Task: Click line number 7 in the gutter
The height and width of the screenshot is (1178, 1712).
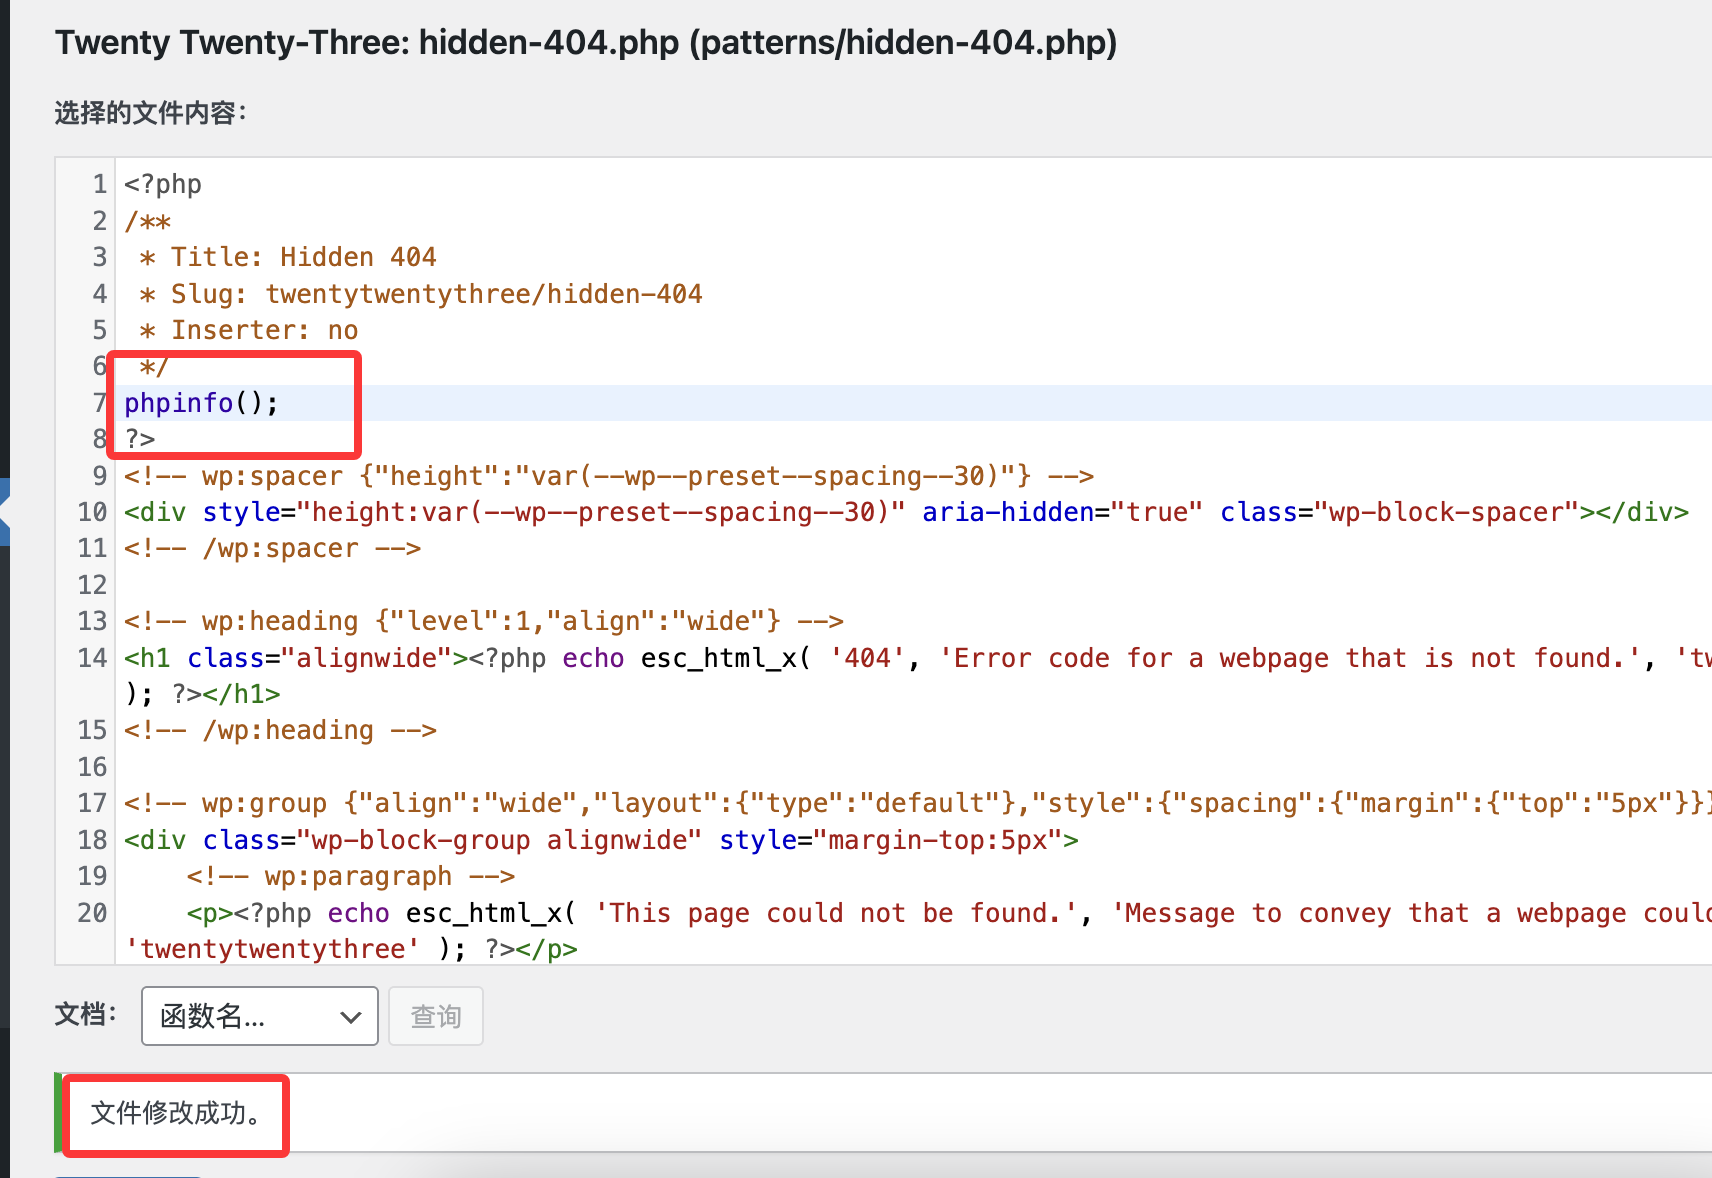Action: [x=99, y=403]
